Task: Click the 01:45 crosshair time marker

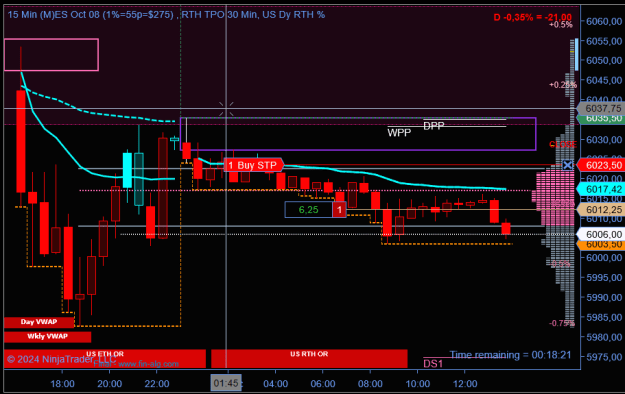Action: [x=226, y=383]
